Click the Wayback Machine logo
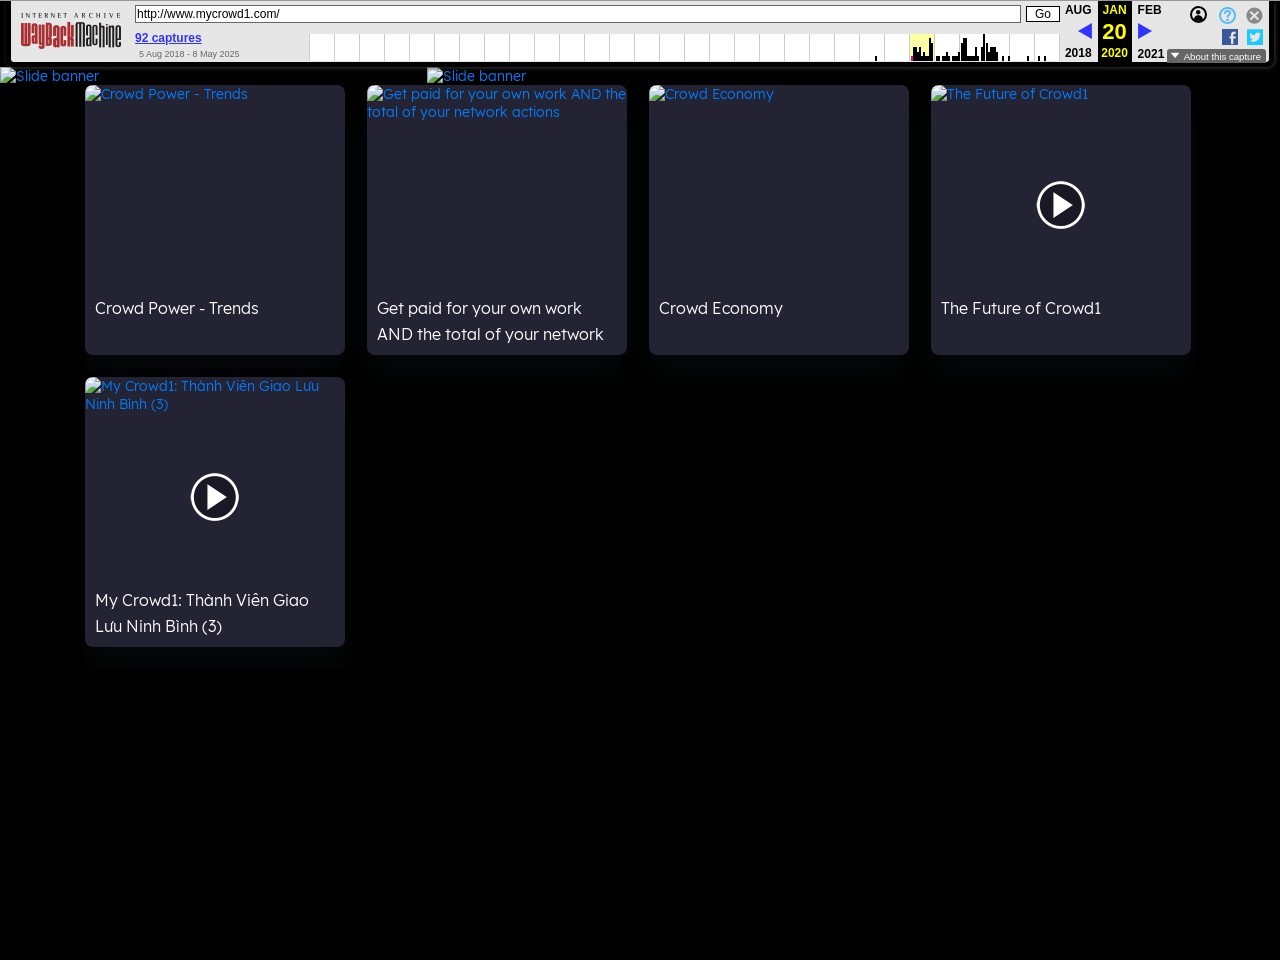 click(71, 31)
